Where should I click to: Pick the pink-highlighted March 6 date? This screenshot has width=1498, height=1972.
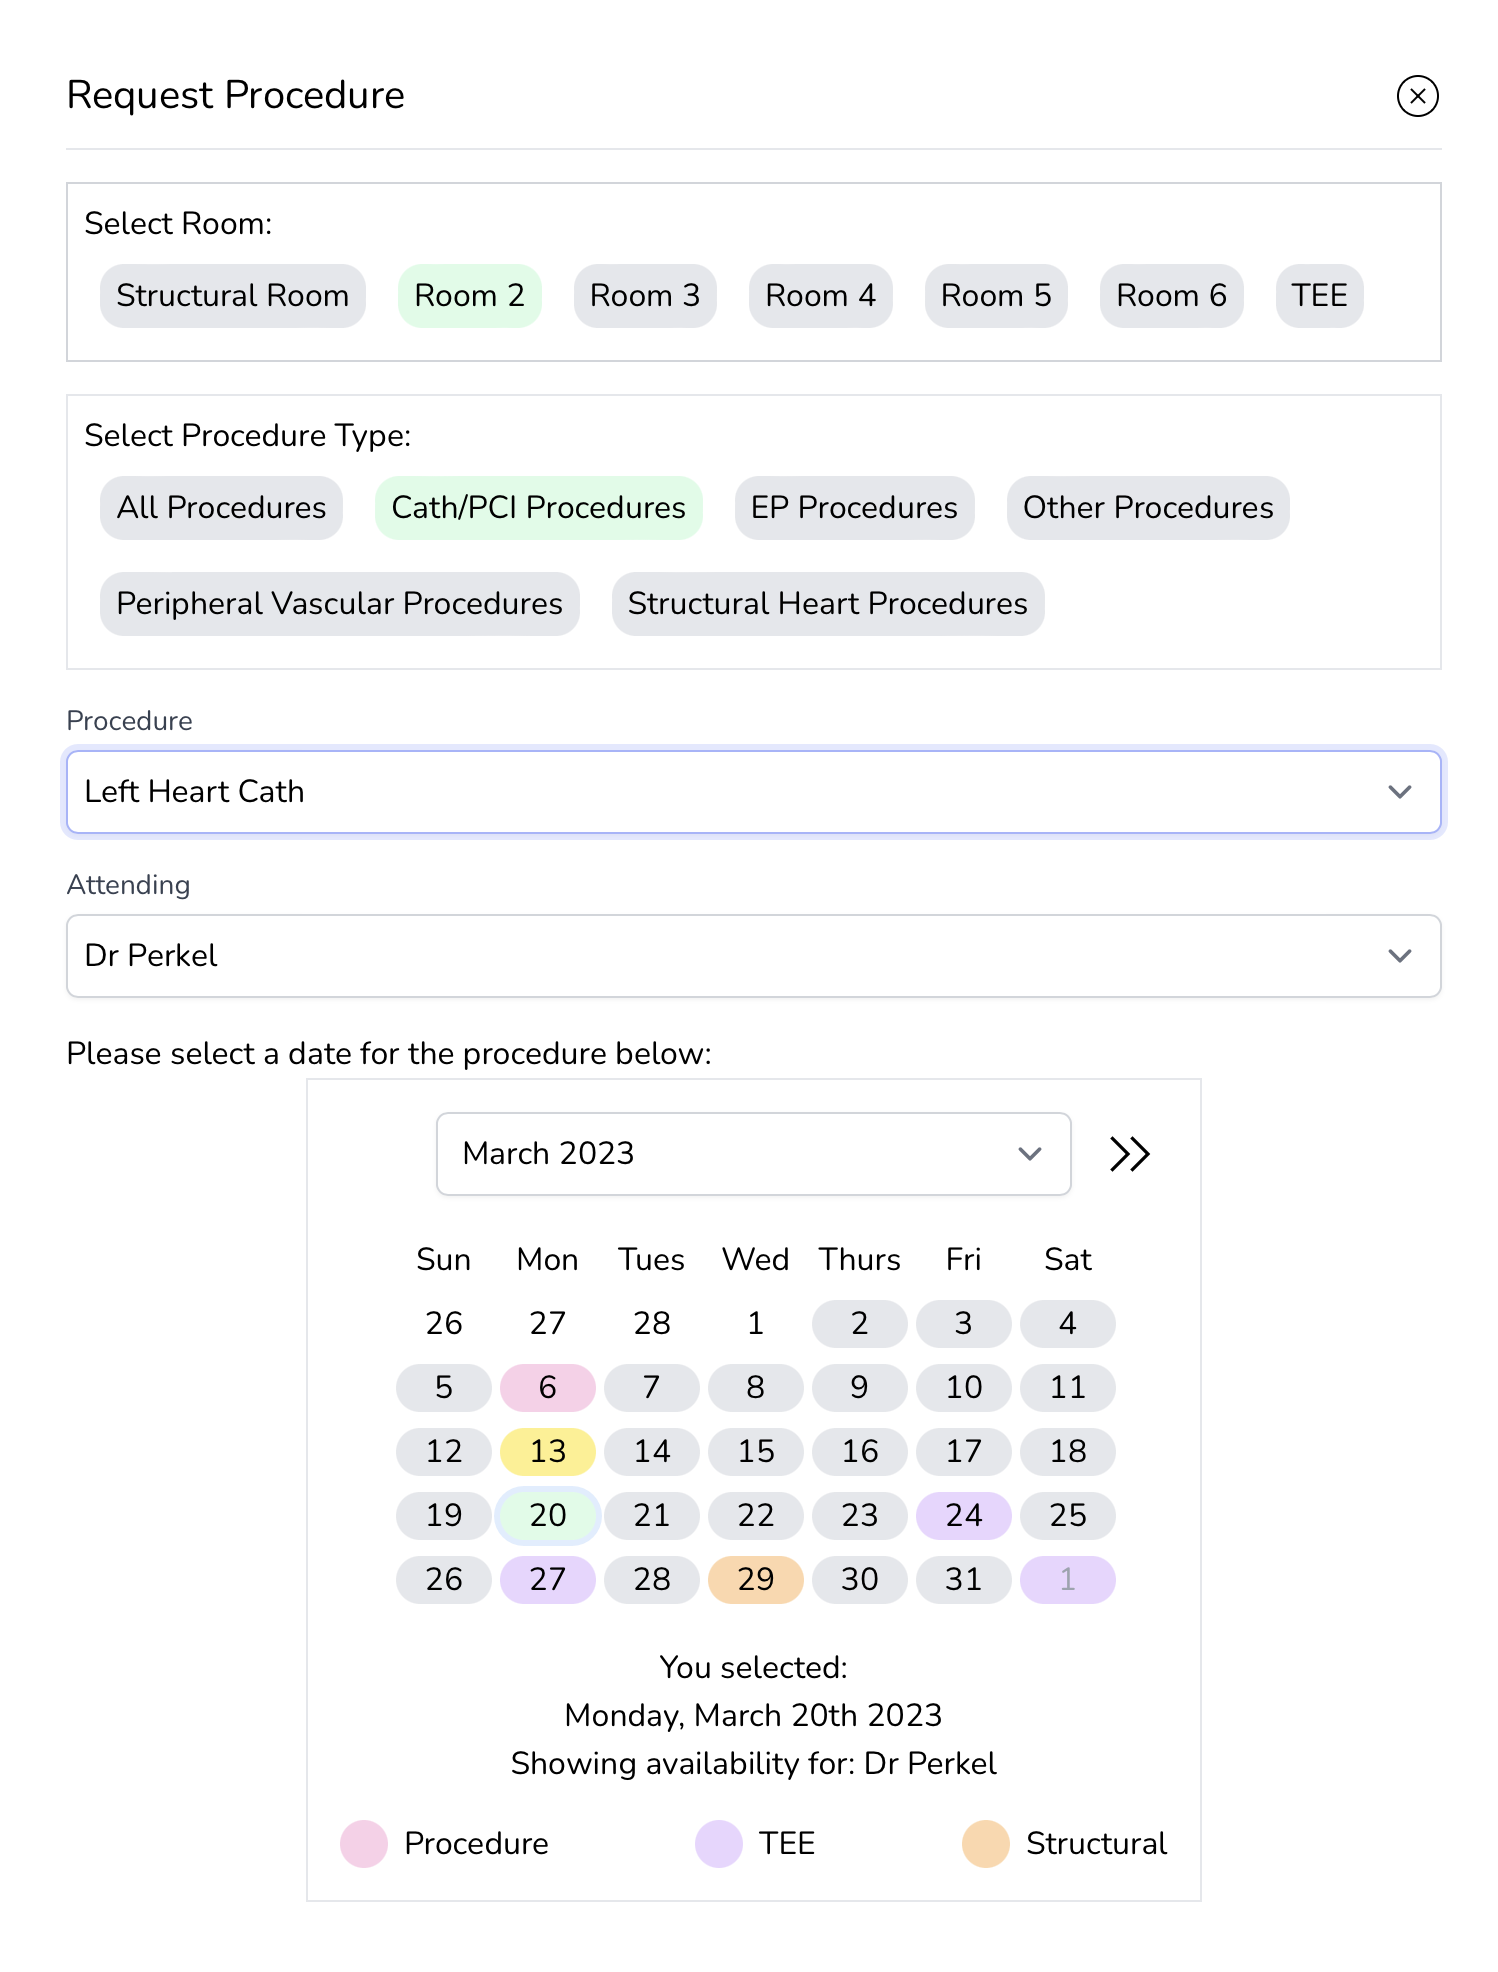click(547, 1388)
